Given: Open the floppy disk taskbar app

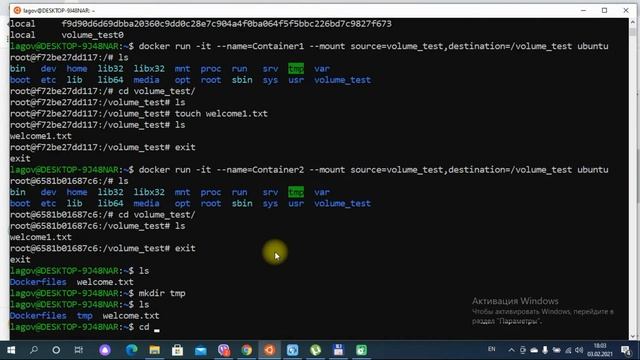Looking at the screenshot, I should point(338,350).
